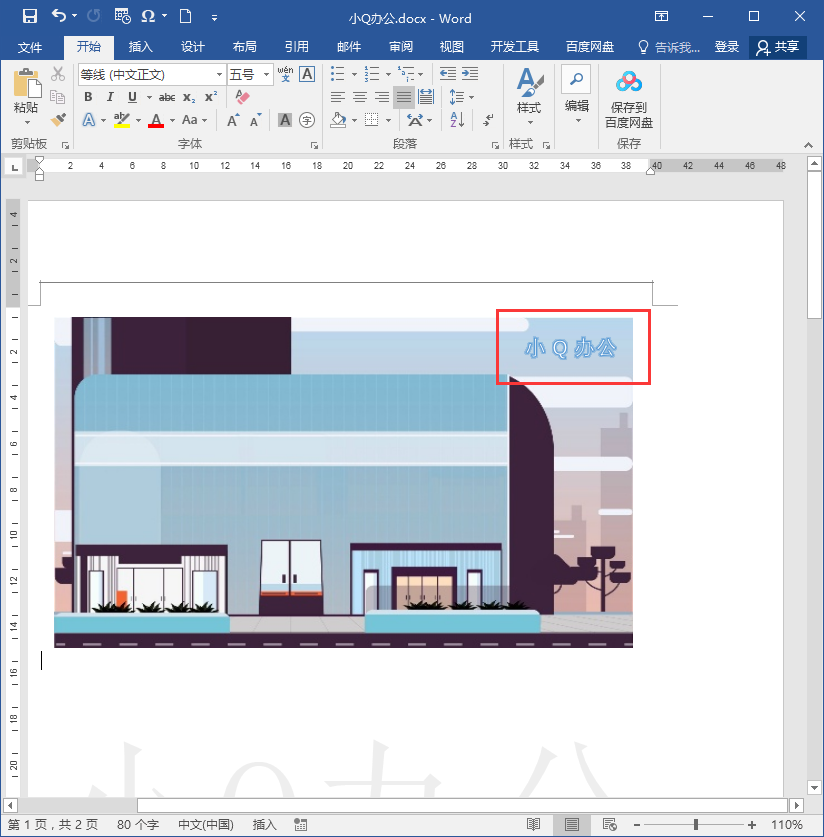
Task: Copy selection icon in clipboard group
Action: click(x=58, y=97)
